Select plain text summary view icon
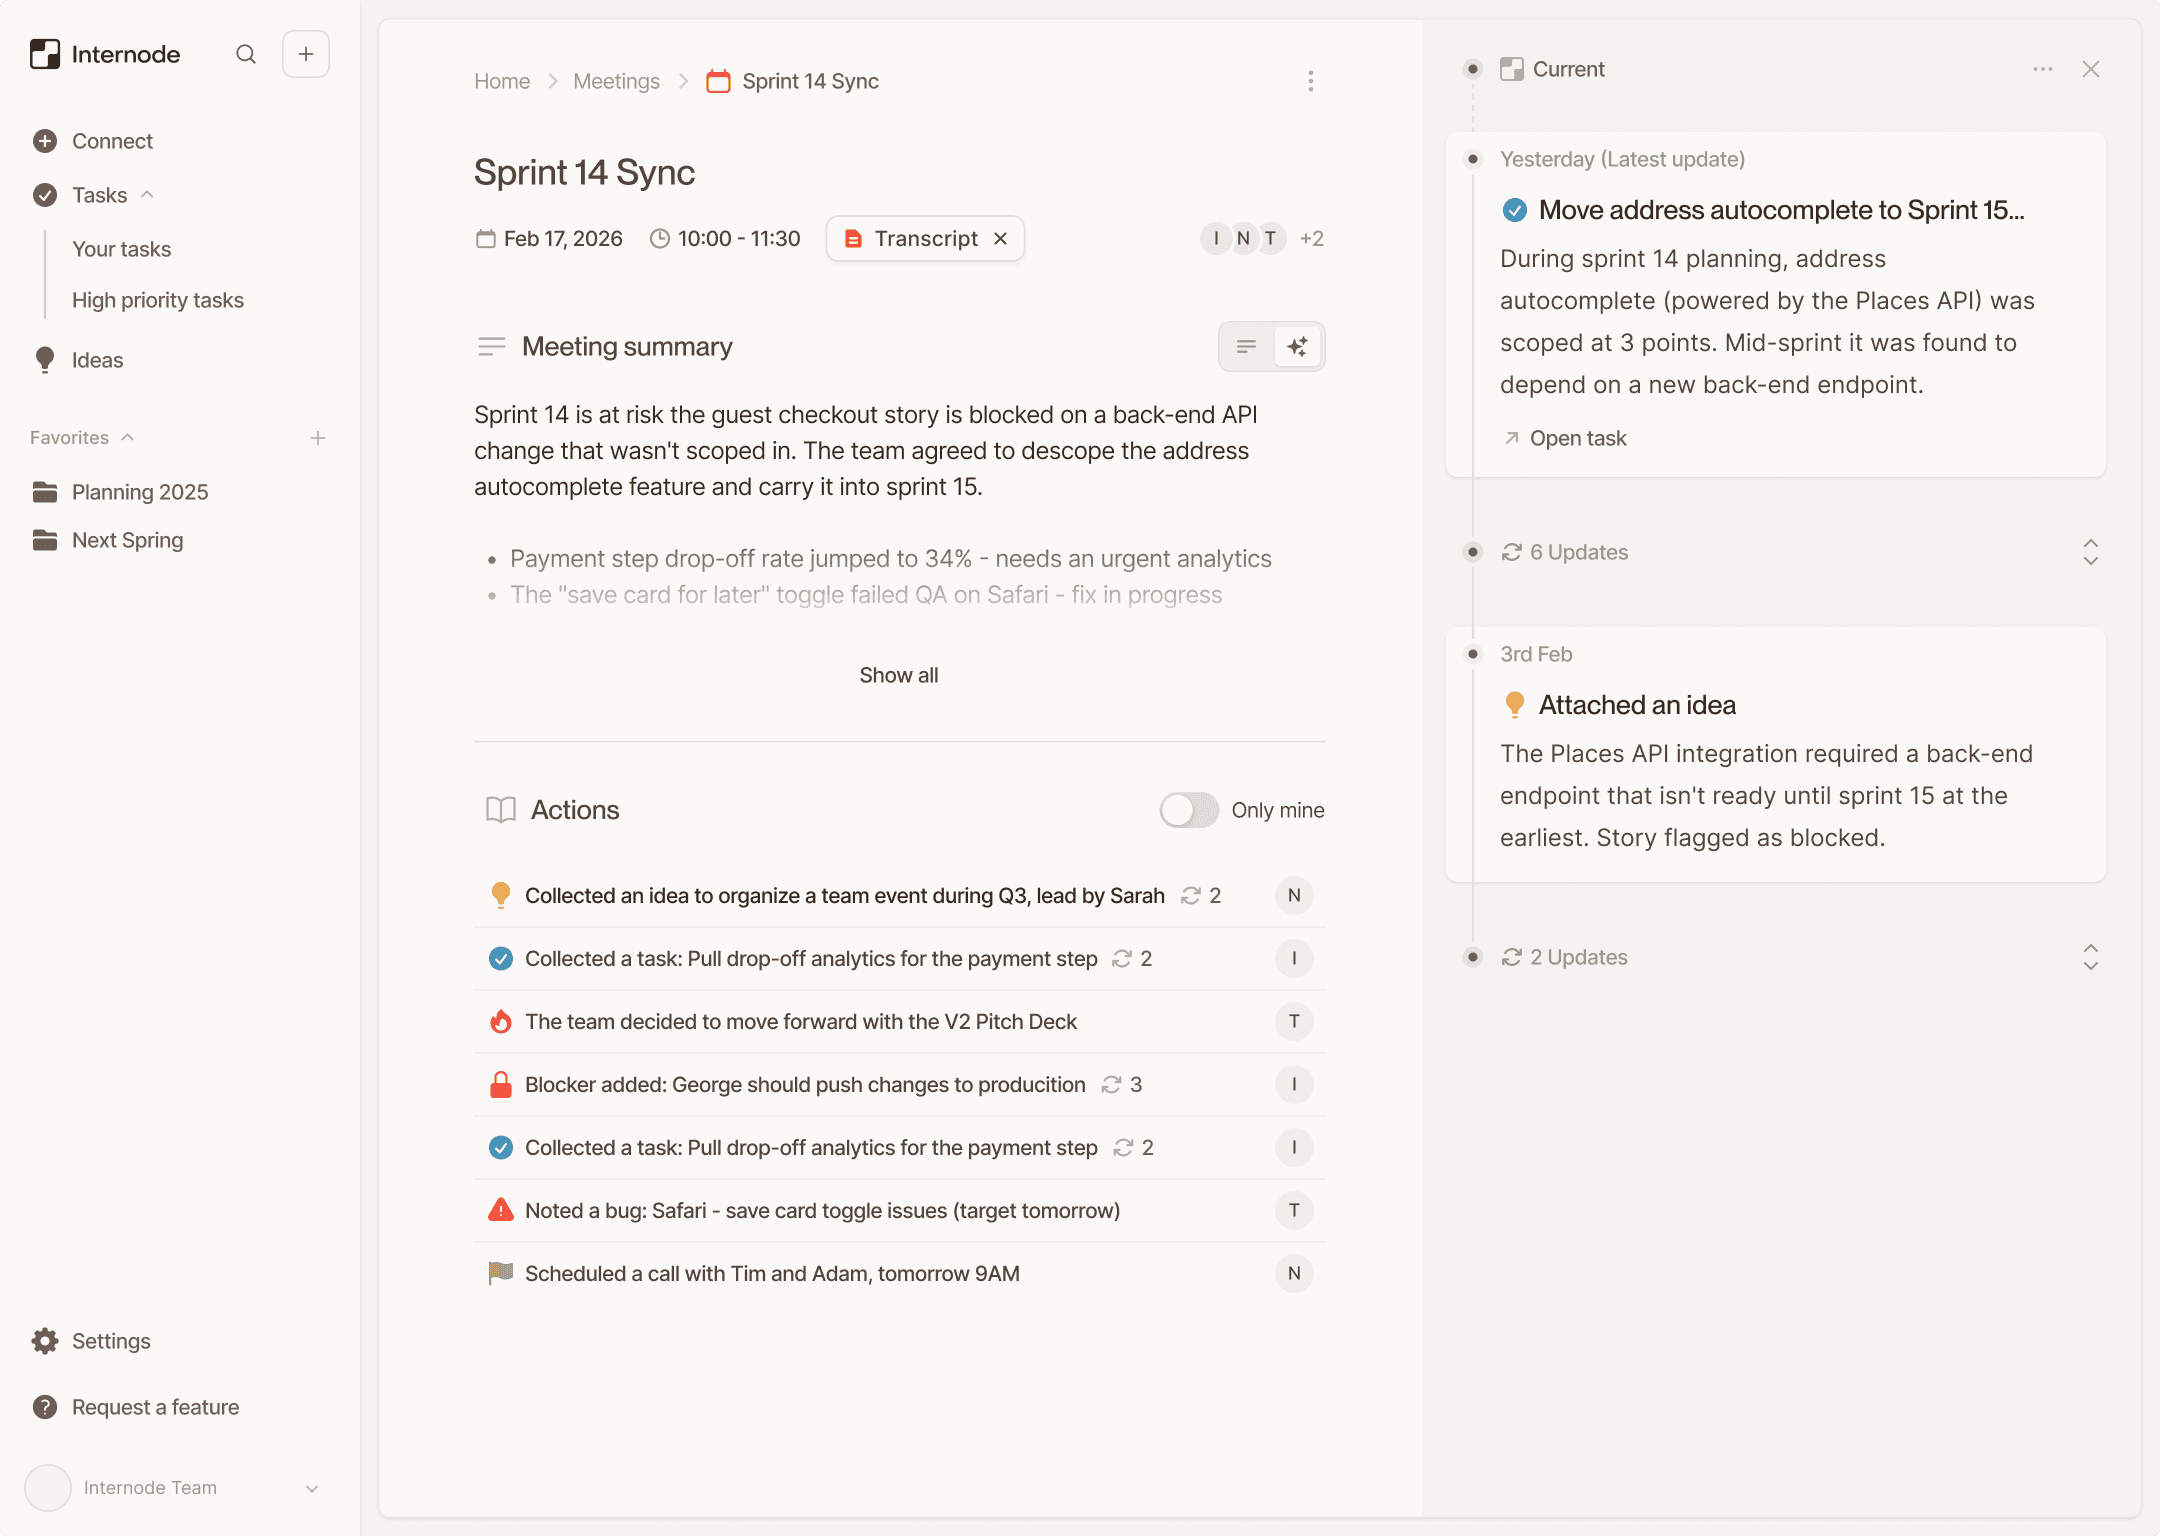Viewport: 2160px width, 1536px height. click(x=1246, y=347)
